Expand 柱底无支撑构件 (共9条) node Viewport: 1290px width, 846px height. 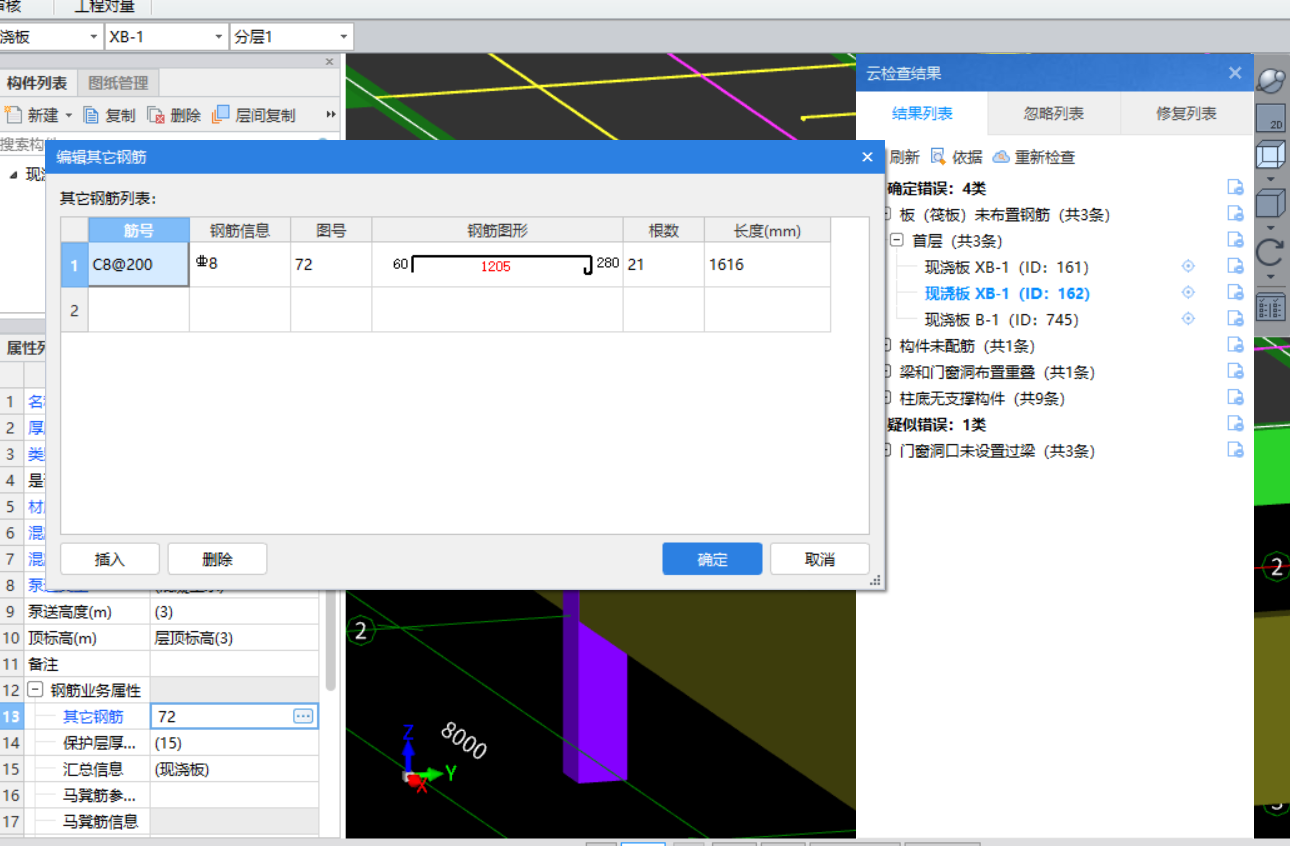click(886, 398)
